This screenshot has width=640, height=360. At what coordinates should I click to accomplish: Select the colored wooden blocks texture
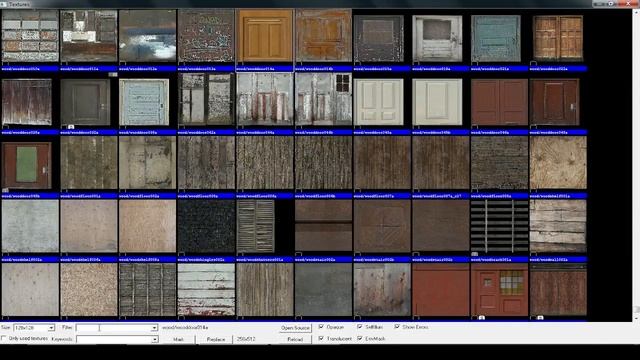(30, 36)
